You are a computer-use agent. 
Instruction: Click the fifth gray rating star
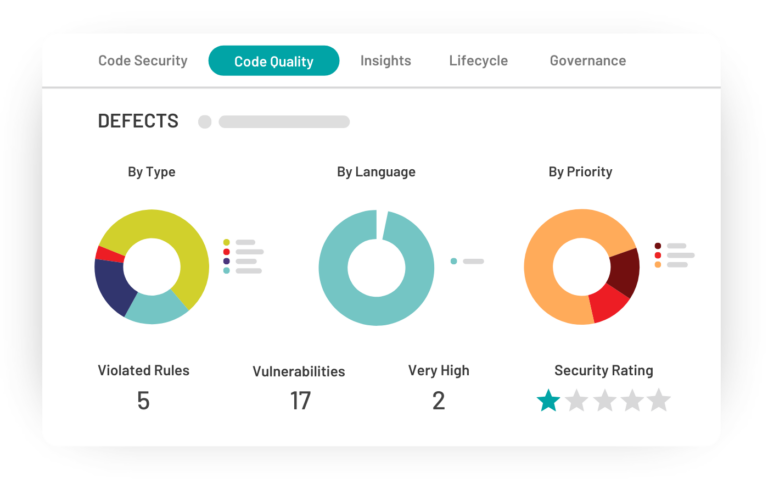pyautogui.click(x=658, y=401)
